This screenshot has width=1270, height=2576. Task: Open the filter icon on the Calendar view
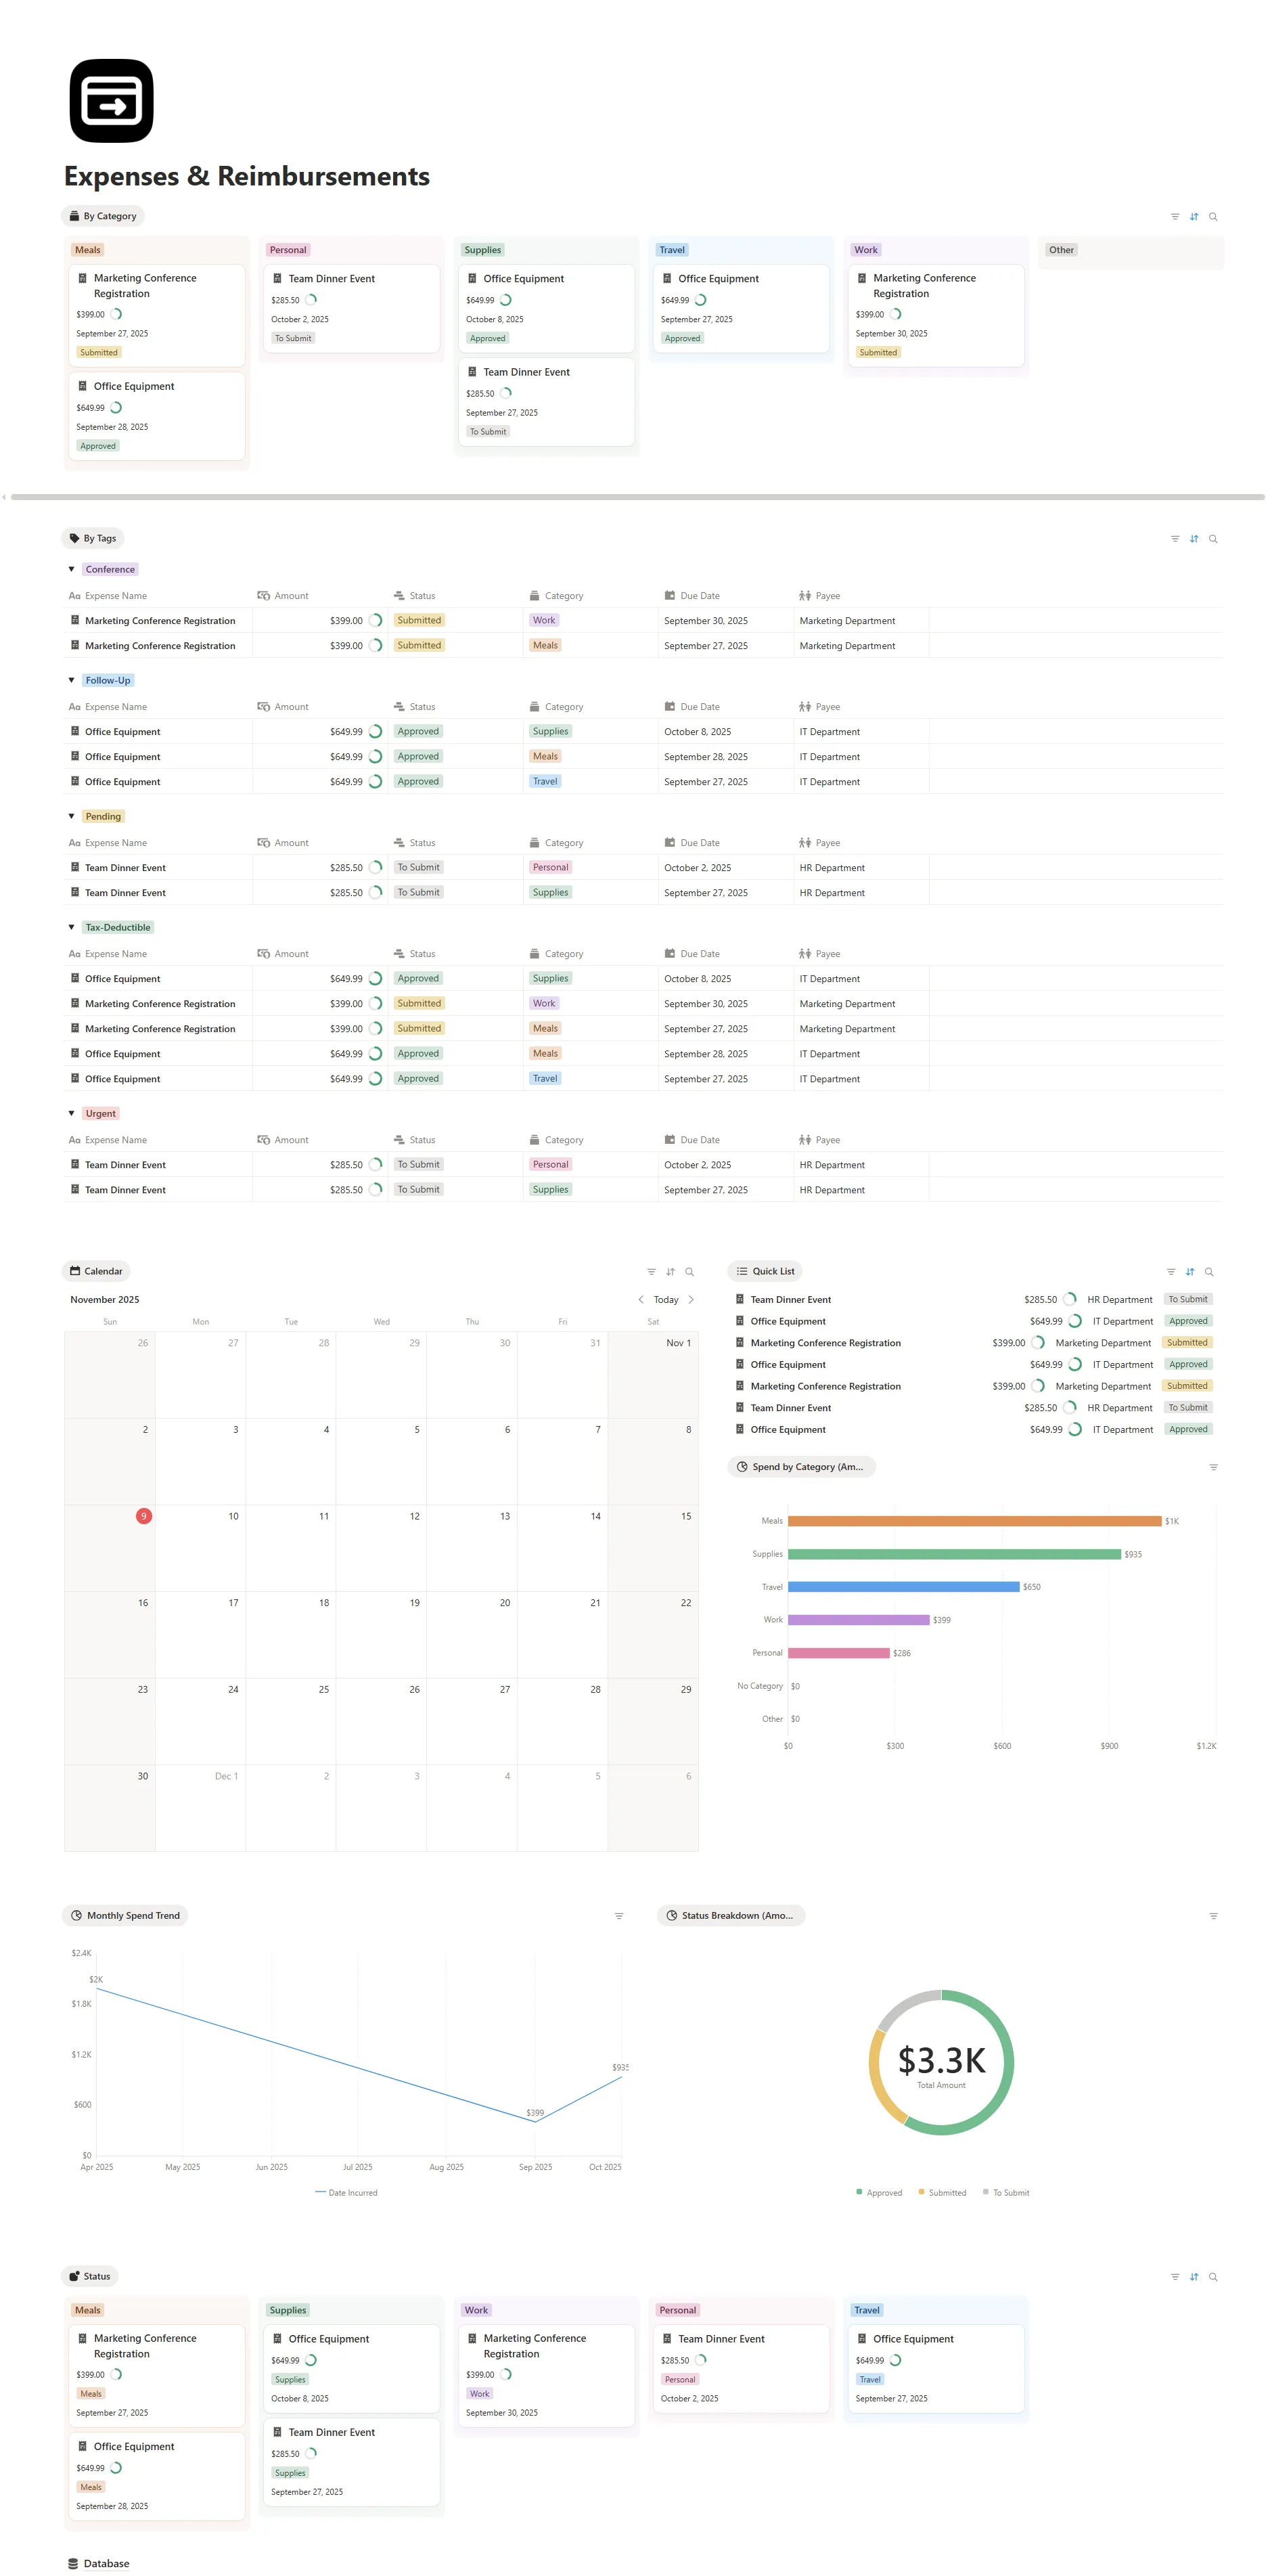coord(651,1271)
